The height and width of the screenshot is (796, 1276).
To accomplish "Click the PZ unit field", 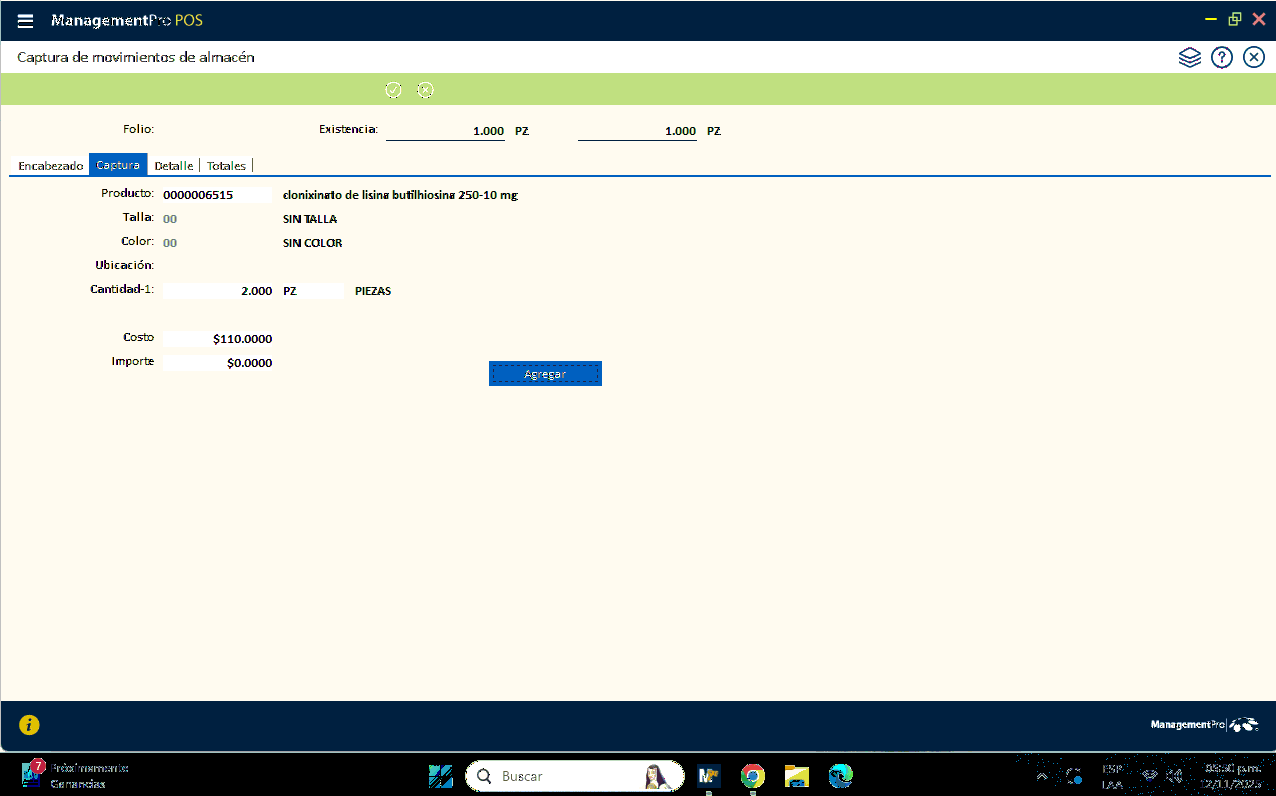I will [x=311, y=291].
